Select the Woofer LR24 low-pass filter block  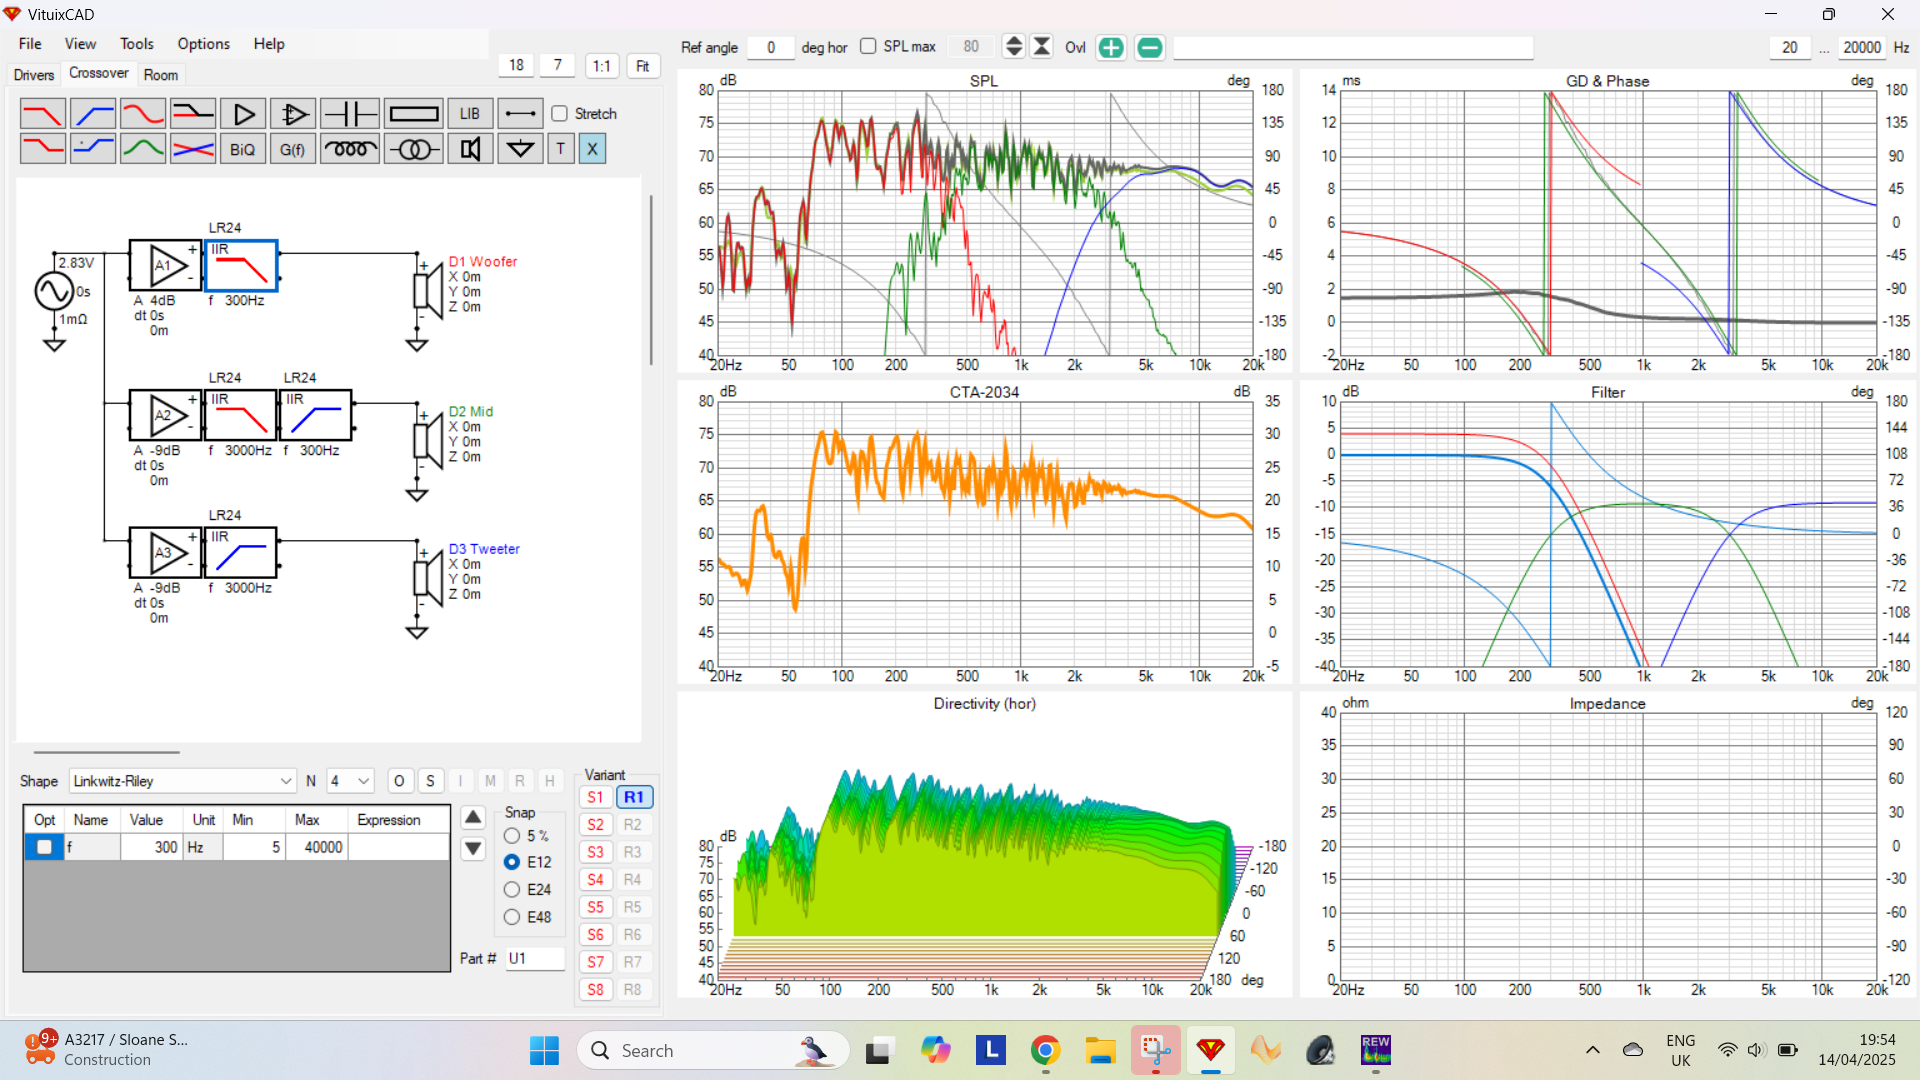pyautogui.click(x=241, y=266)
